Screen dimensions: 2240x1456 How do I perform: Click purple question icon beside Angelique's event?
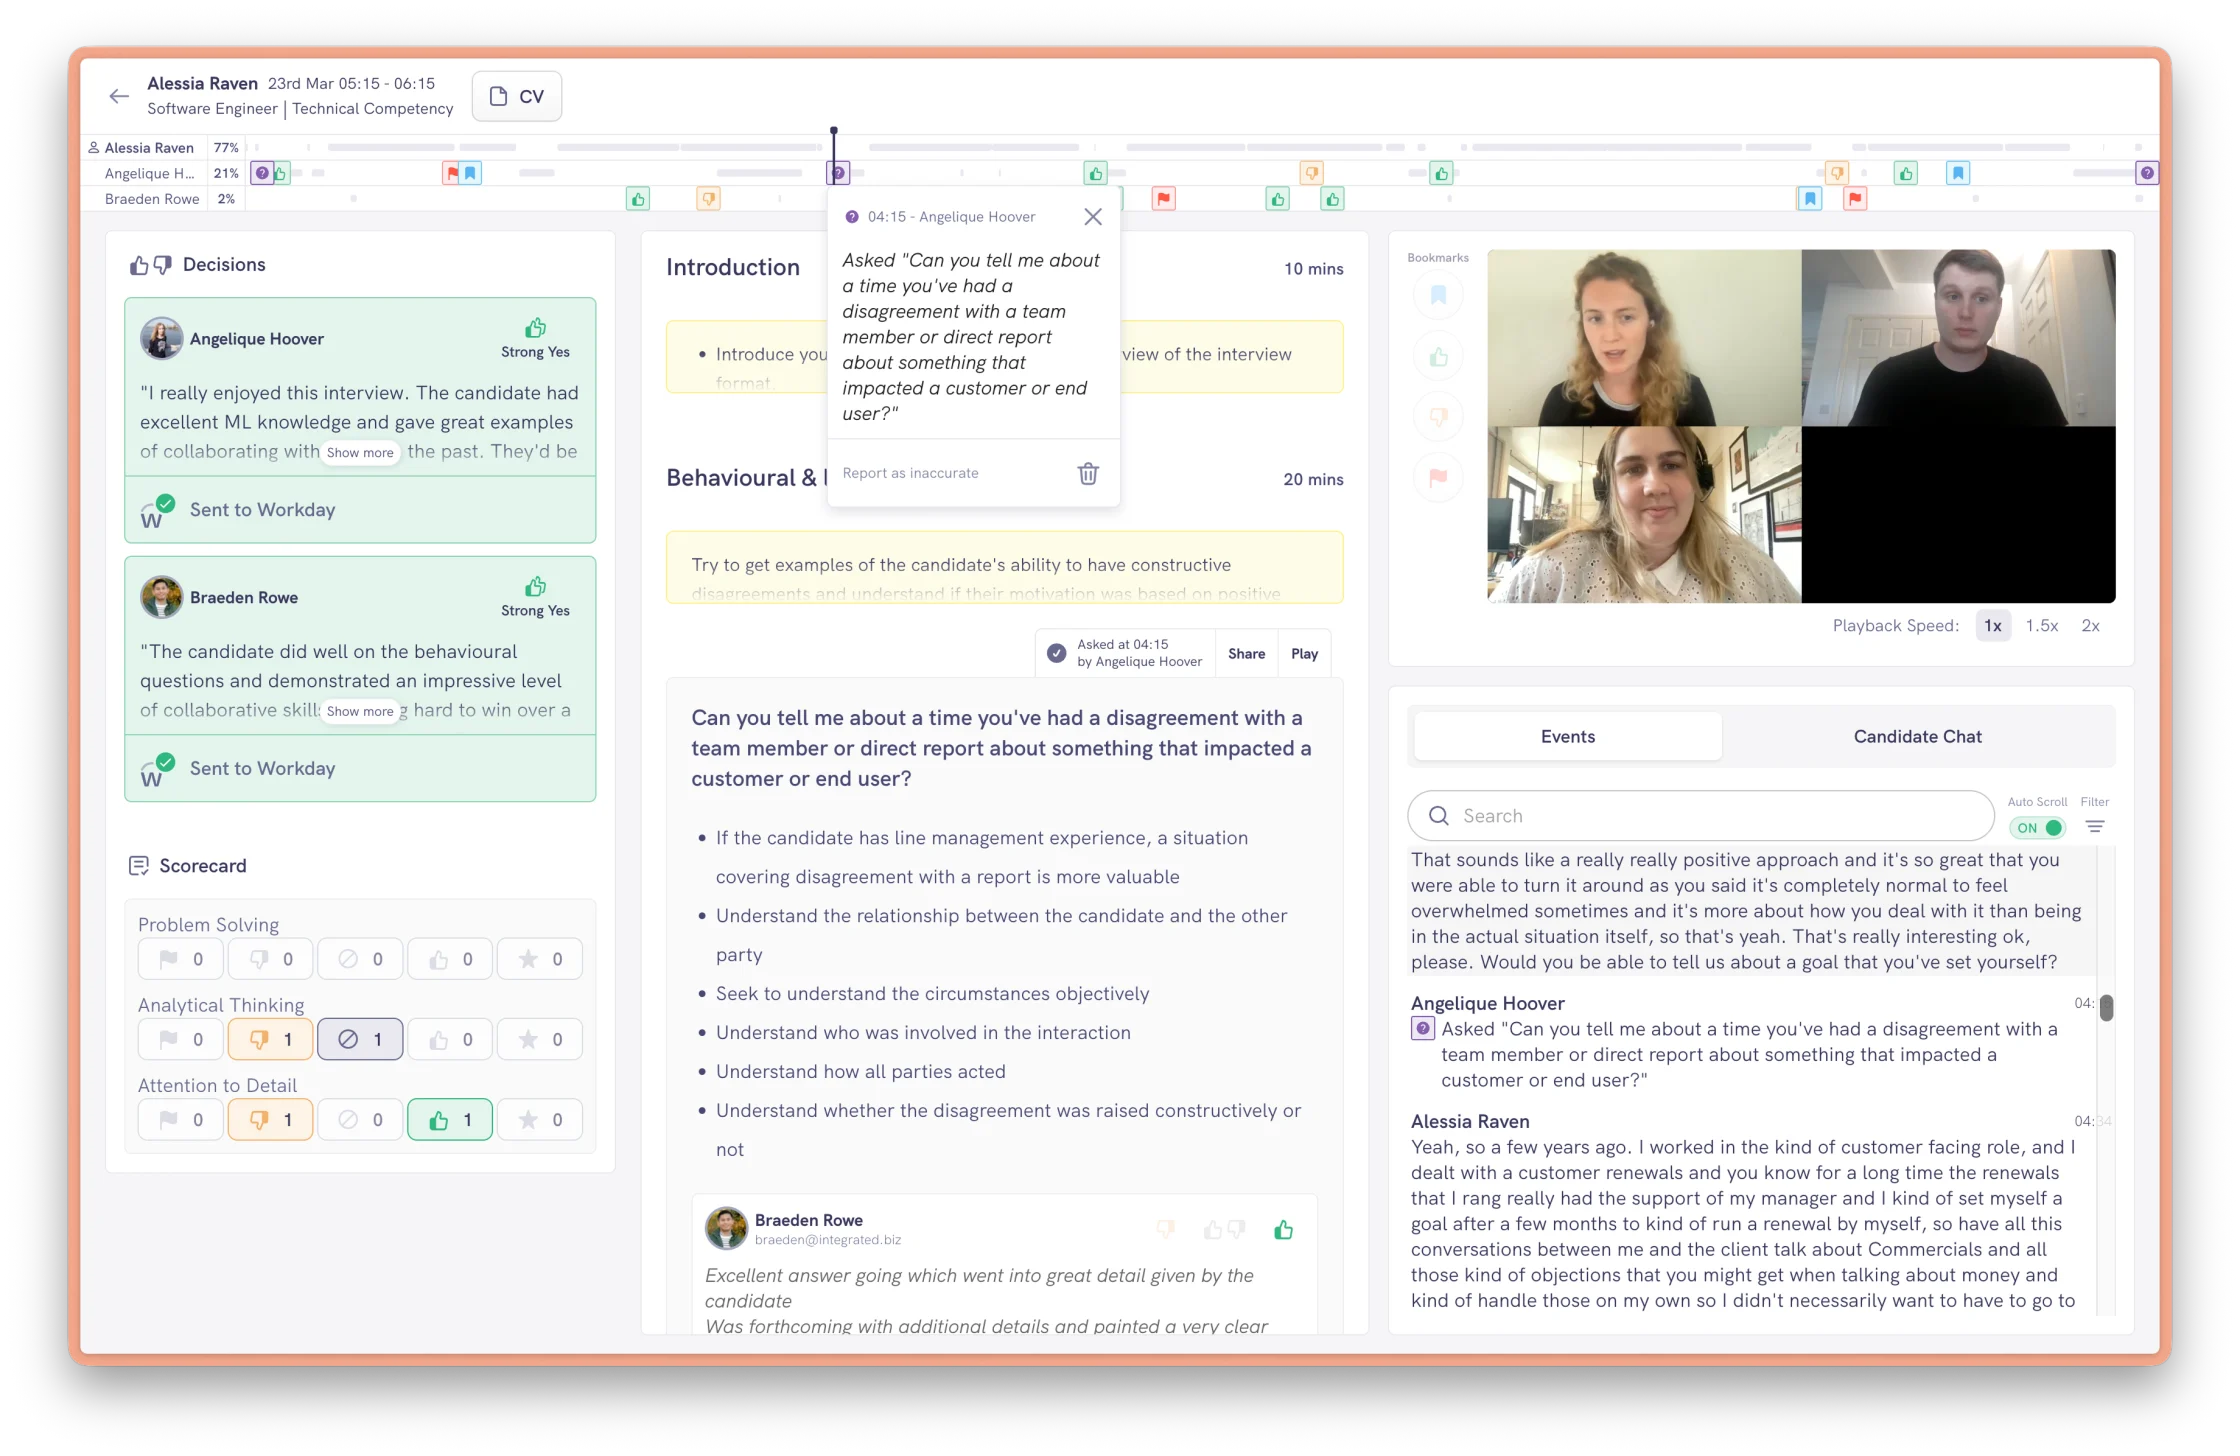tap(1422, 1029)
